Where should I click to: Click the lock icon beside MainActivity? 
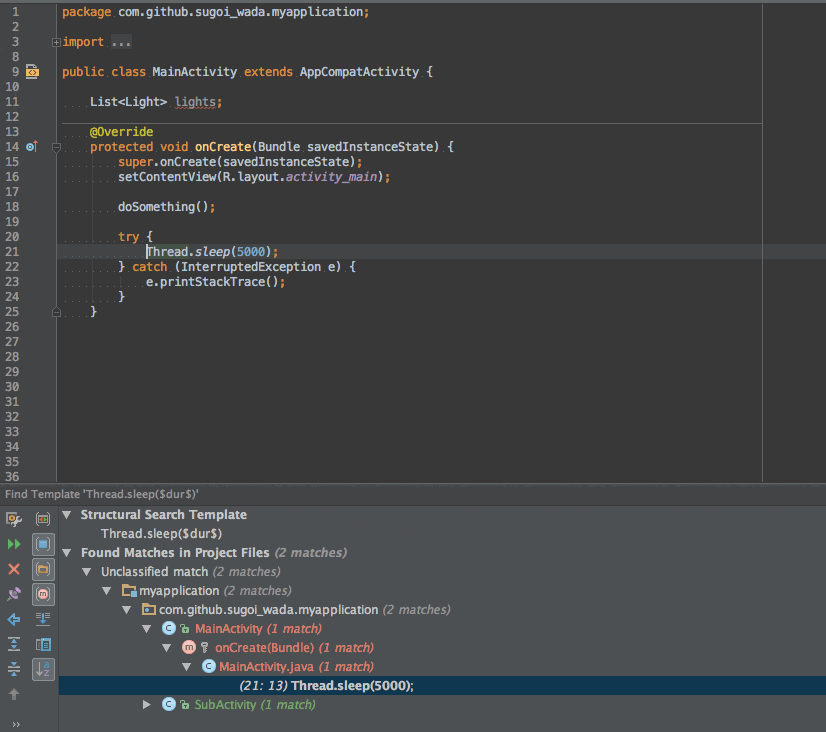pos(184,629)
